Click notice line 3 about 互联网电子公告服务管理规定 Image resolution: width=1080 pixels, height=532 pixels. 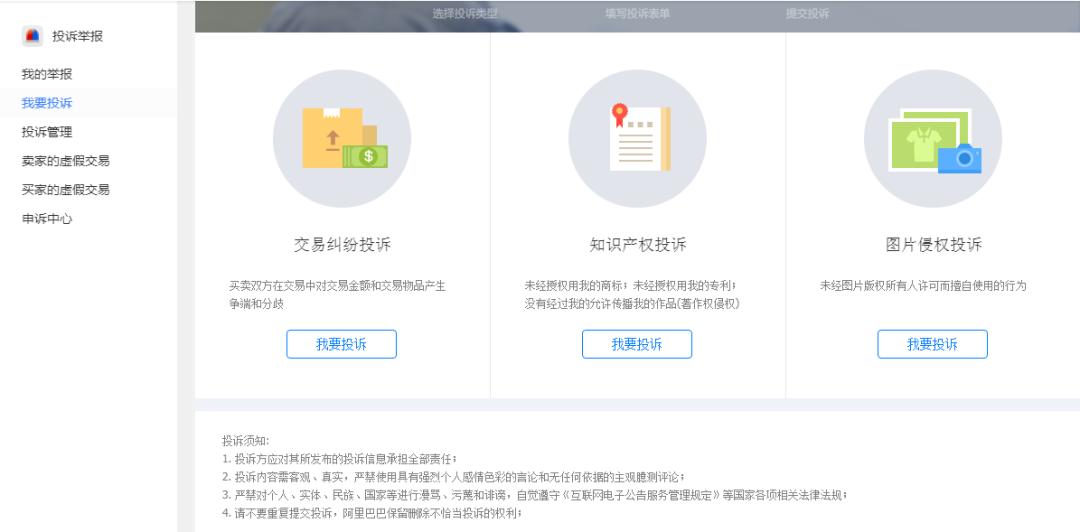pyautogui.click(x=534, y=495)
